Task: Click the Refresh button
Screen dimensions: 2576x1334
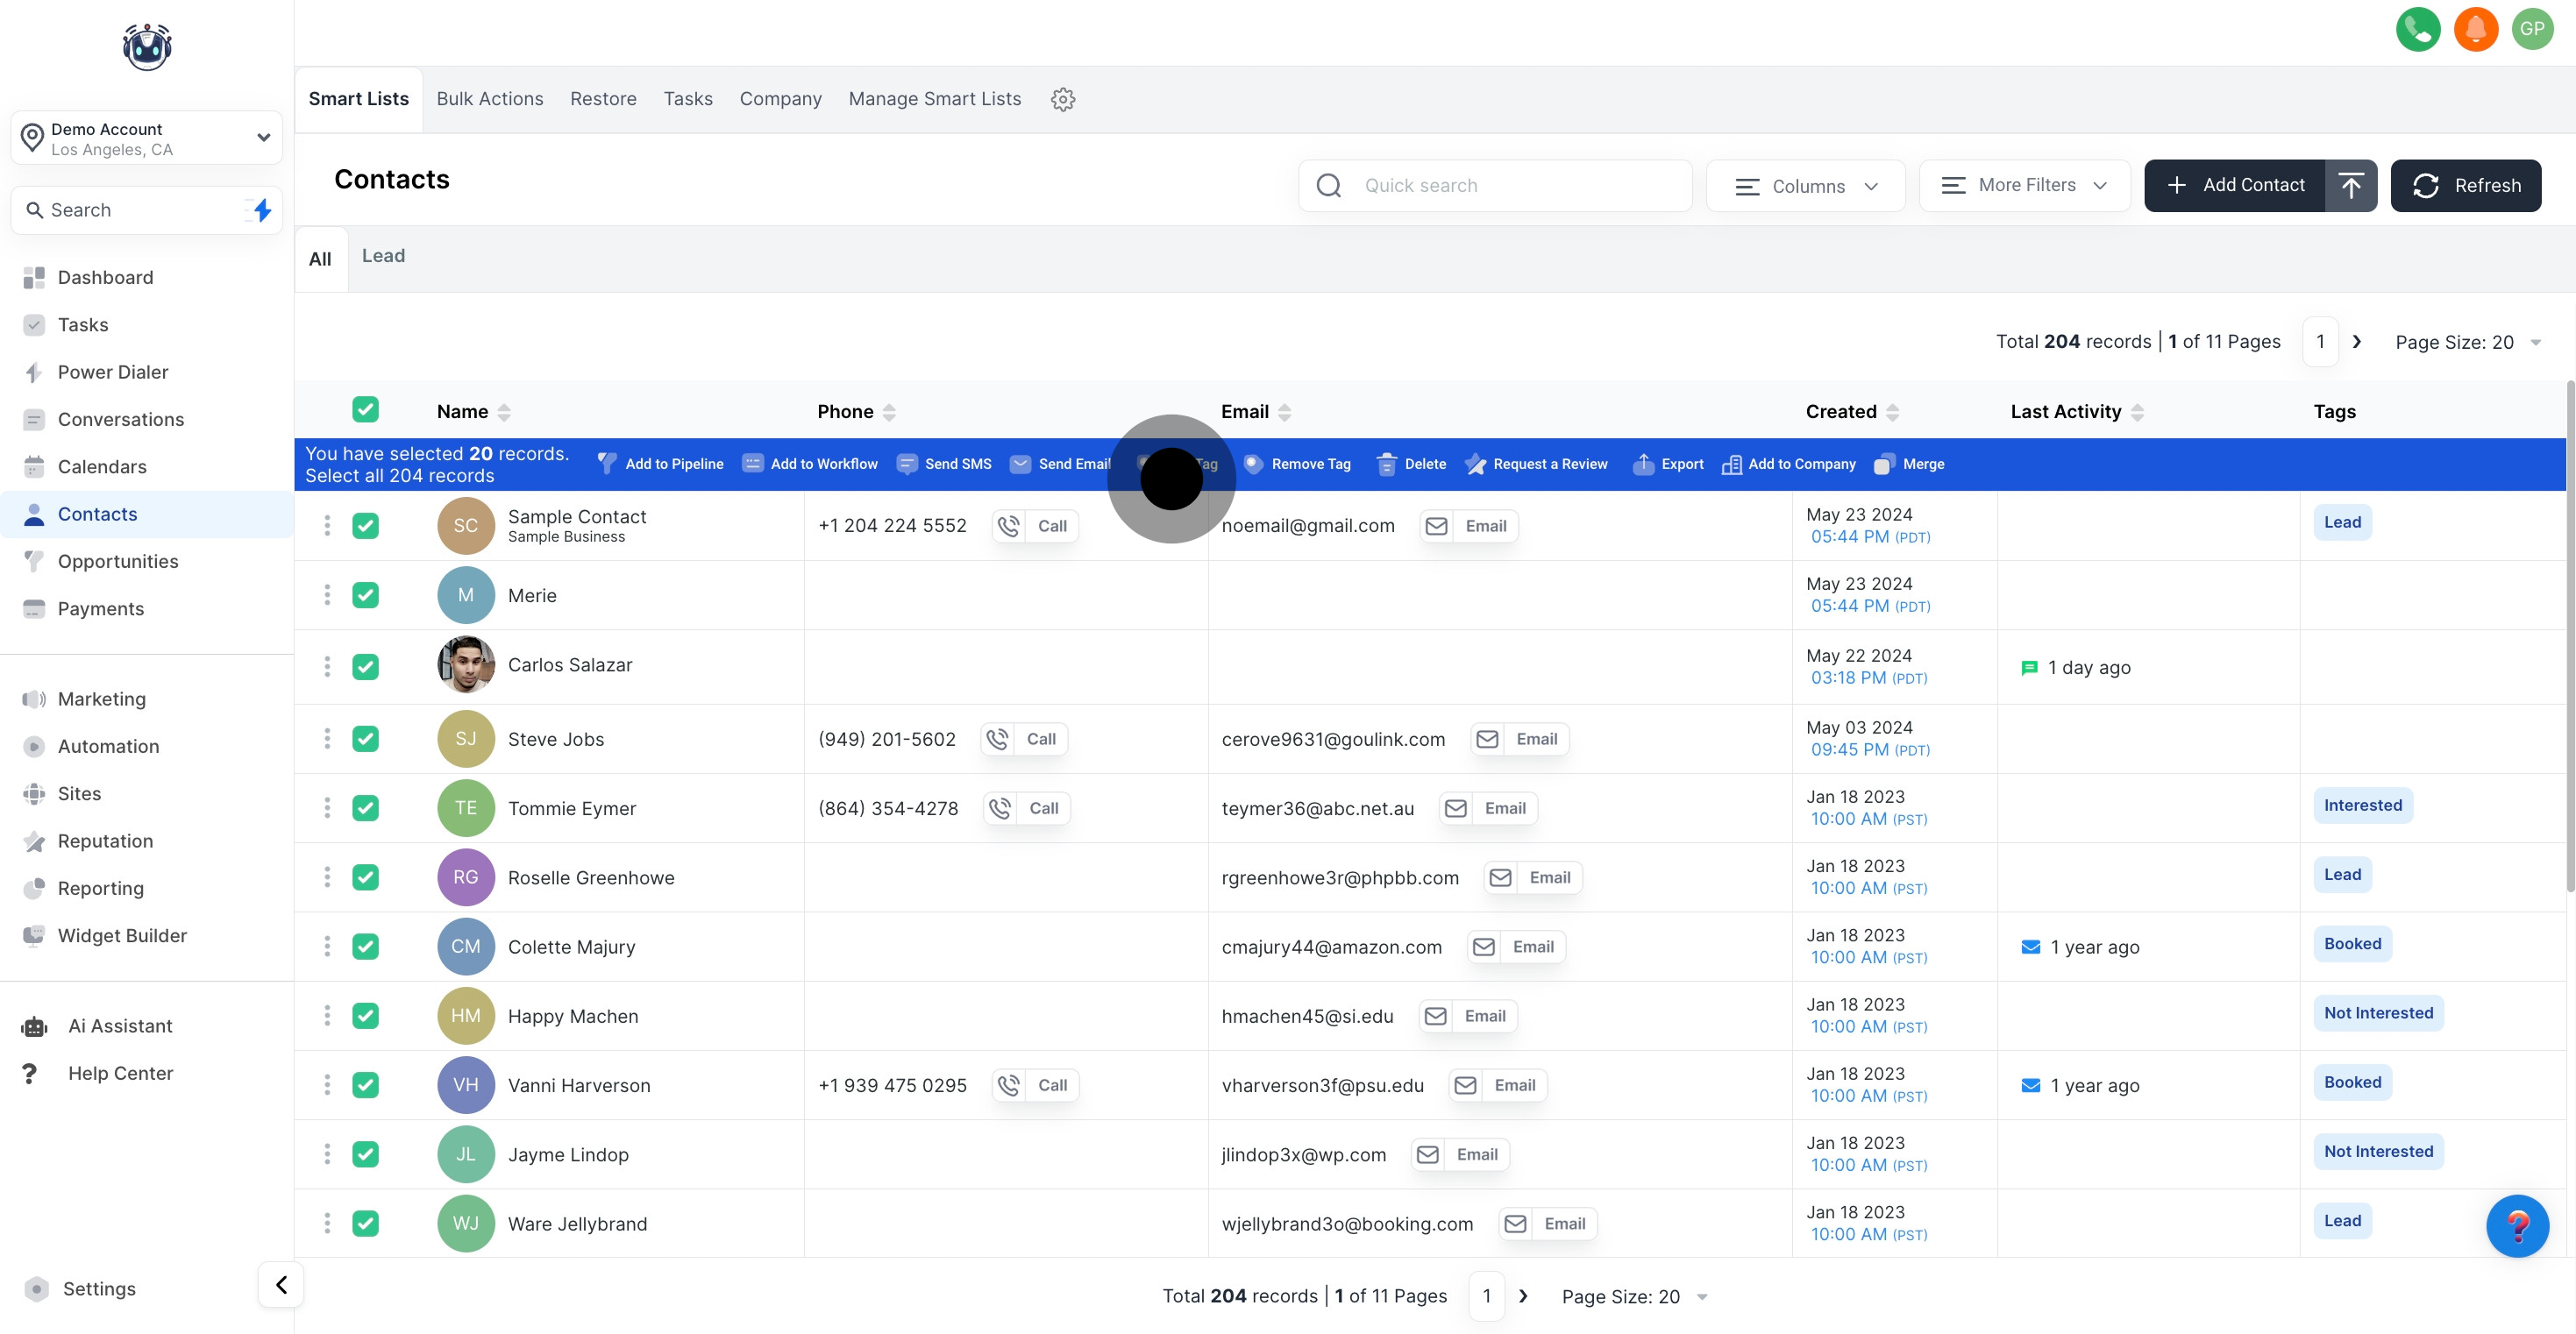Action: pyautogui.click(x=2465, y=186)
